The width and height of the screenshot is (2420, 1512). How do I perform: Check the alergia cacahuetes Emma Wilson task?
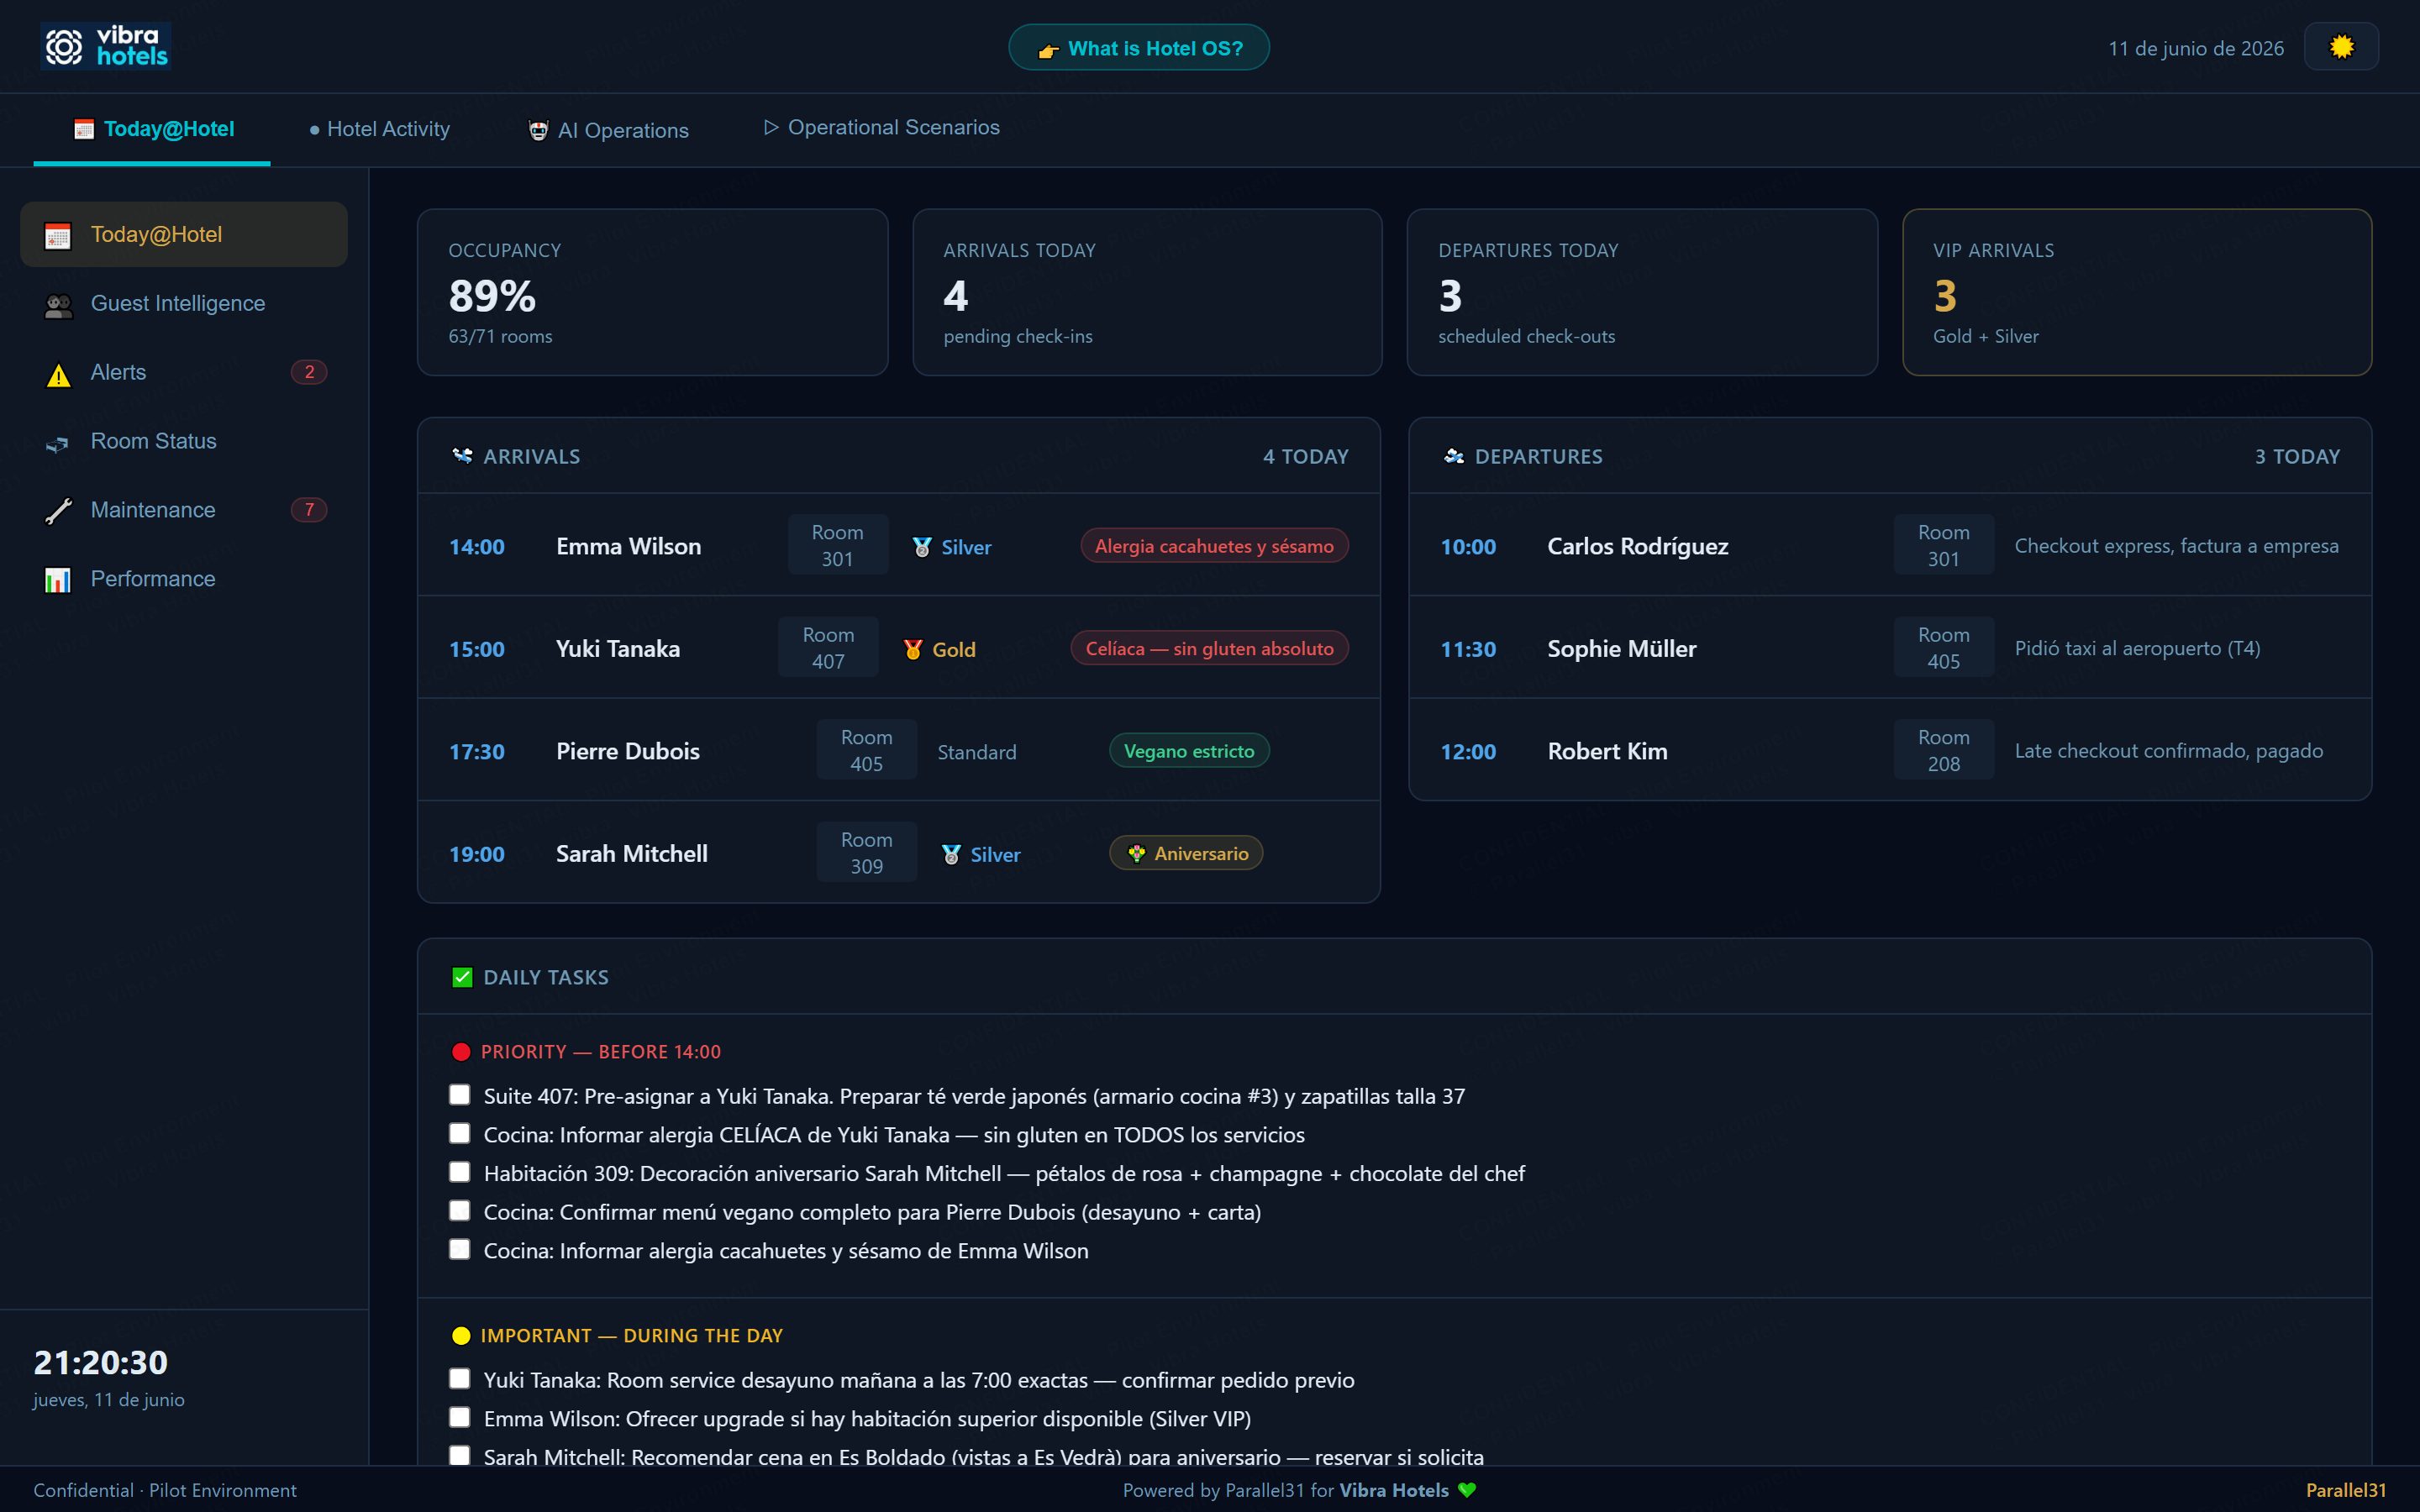point(459,1250)
